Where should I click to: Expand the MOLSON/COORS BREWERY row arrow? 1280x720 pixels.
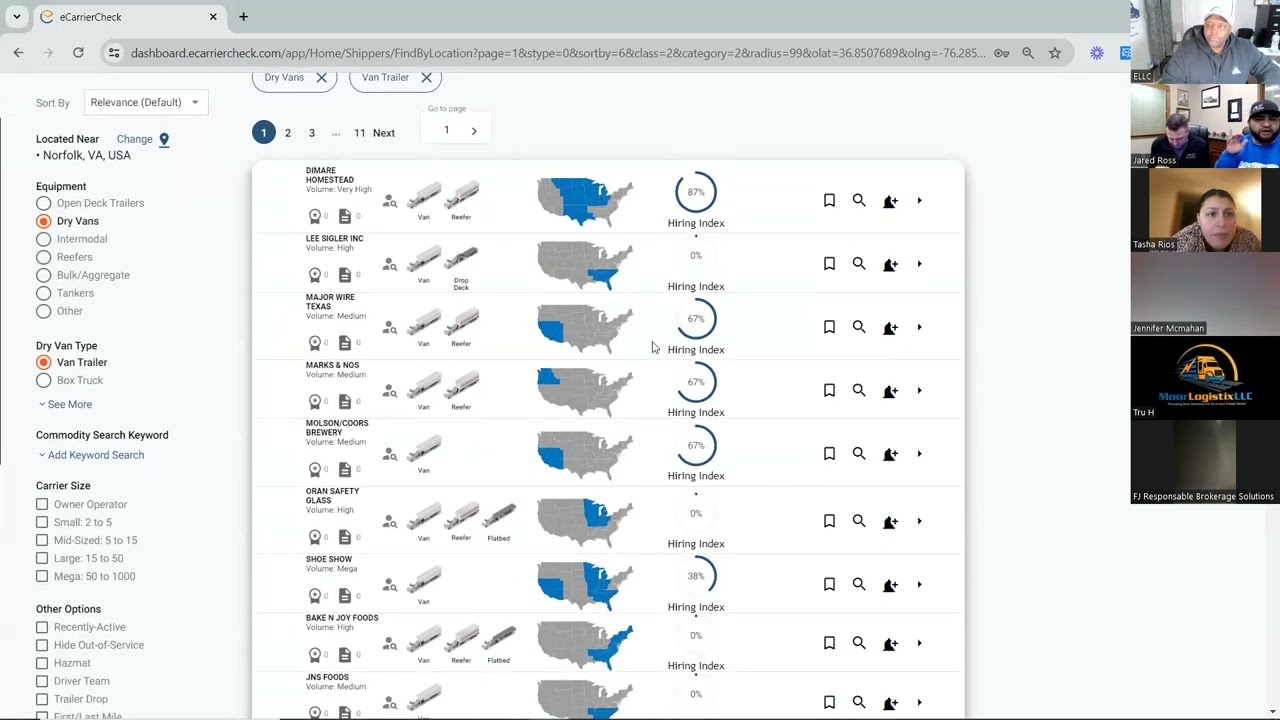pos(919,454)
